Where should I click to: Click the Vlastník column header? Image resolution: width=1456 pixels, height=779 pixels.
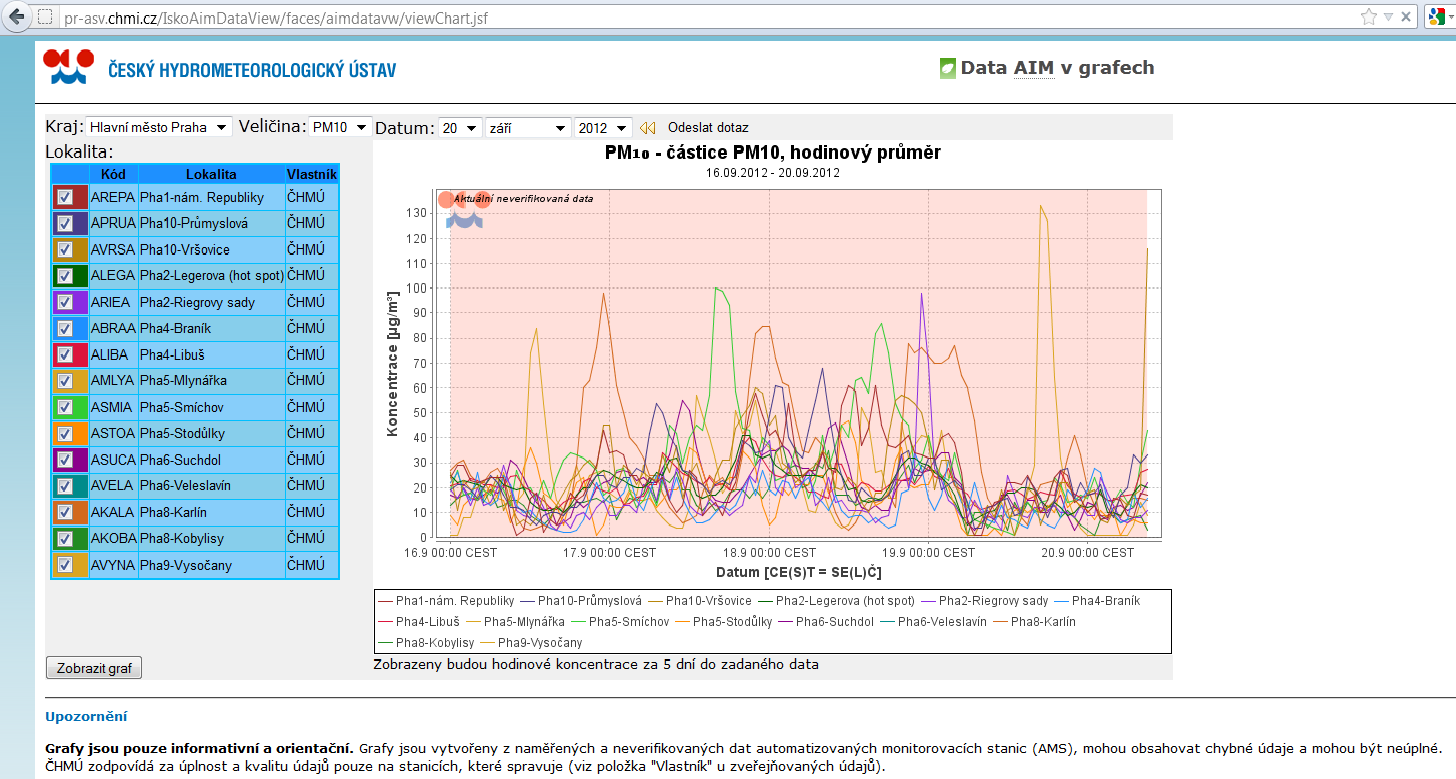[311, 174]
